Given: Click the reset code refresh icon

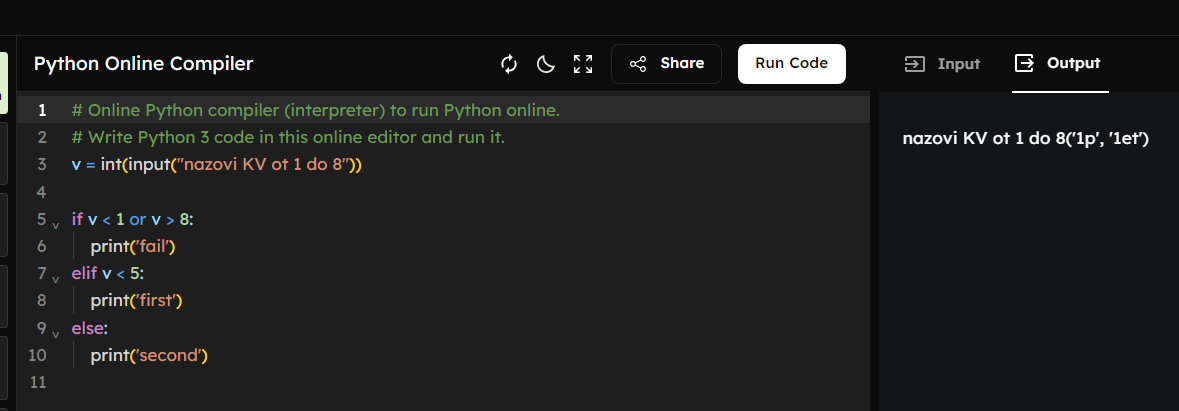Looking at the screenshot, I should pyautogui.click(x=509, y=64).
